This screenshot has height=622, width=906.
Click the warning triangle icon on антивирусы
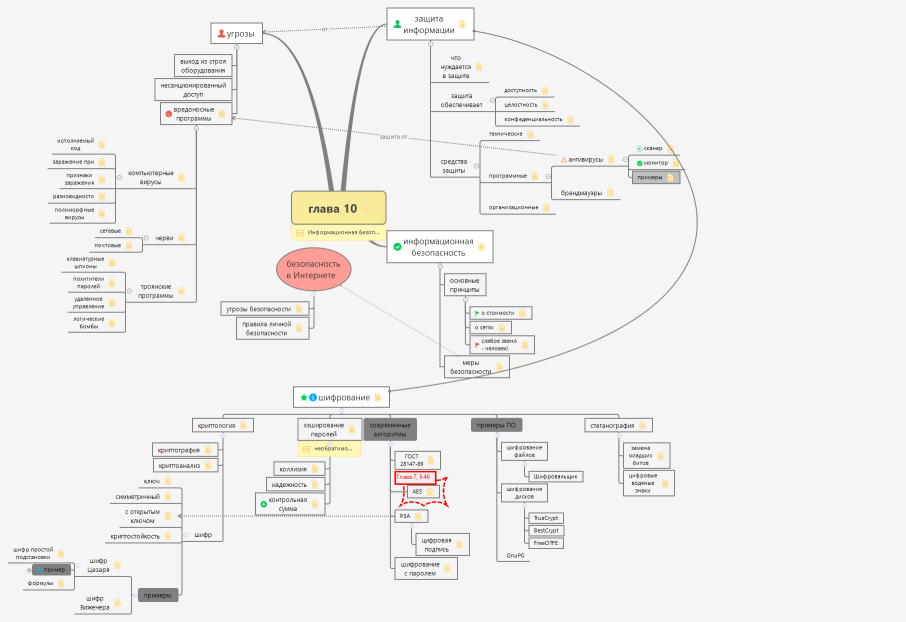564,159
